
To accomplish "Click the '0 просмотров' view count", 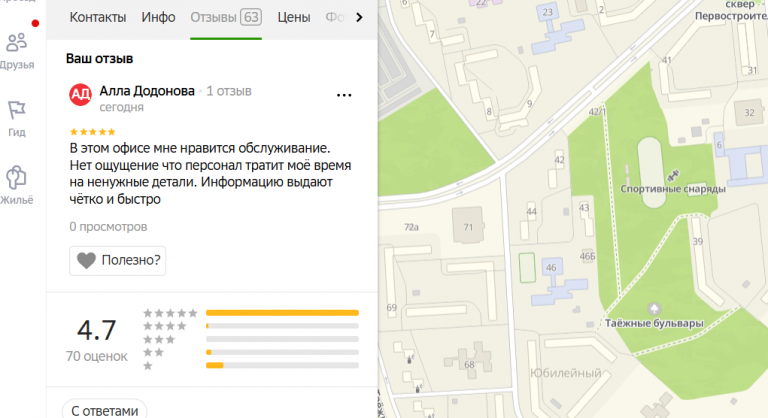I will (x=108, y=227).
